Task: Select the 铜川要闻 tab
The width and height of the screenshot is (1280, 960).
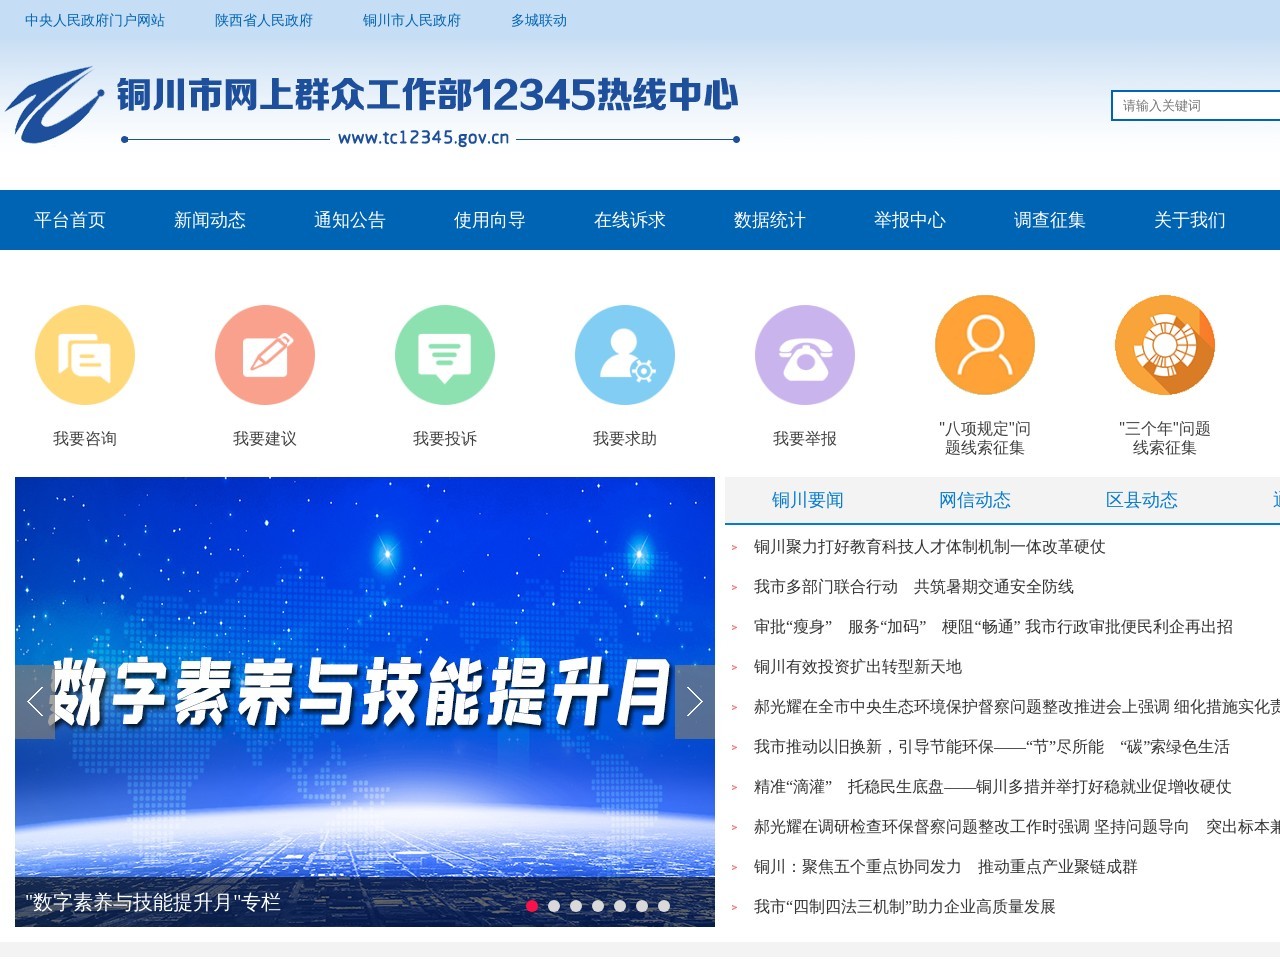Action: coord(808,500)
